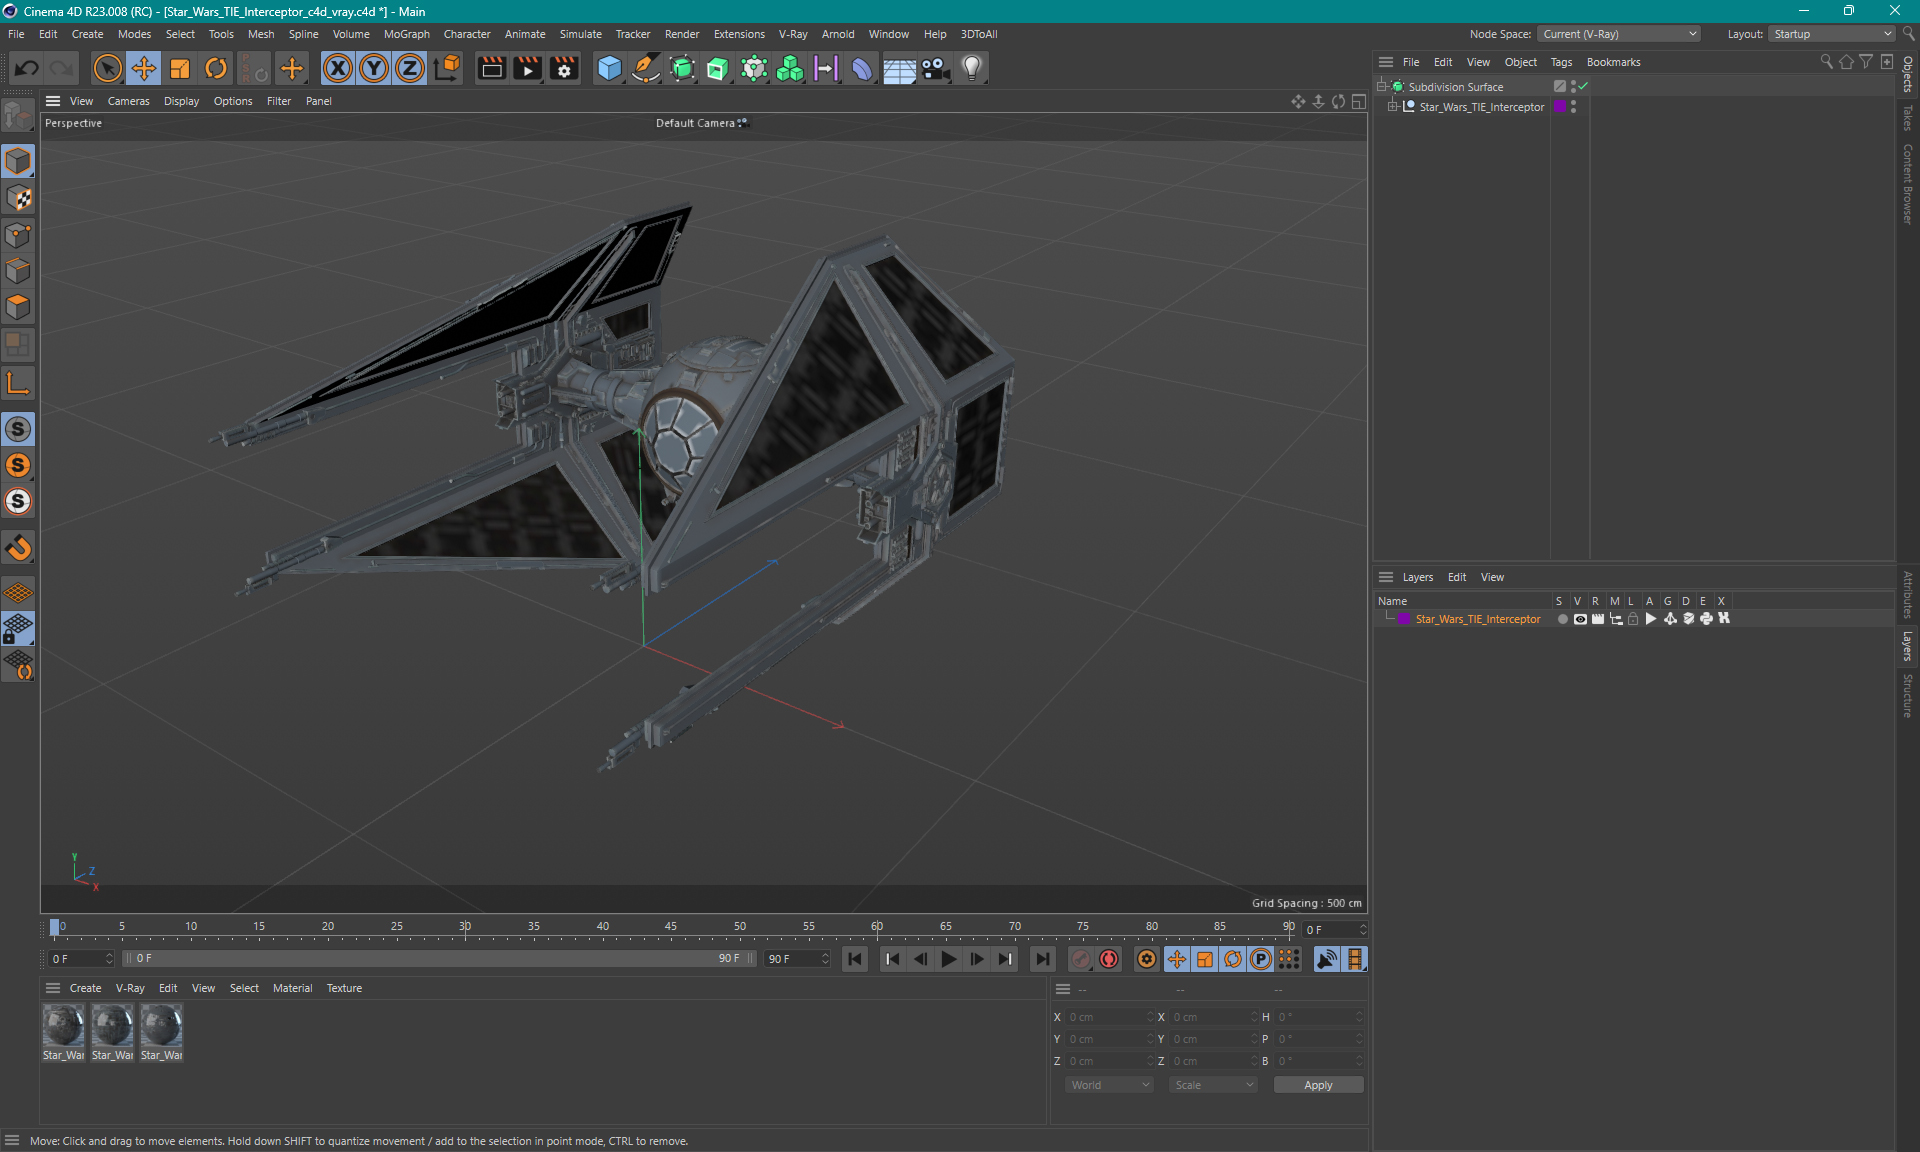Open V-Ray menu in menu bar
Viewport: 1920px width, 1152px height.
pyautogui.click(x=793, y=34)
